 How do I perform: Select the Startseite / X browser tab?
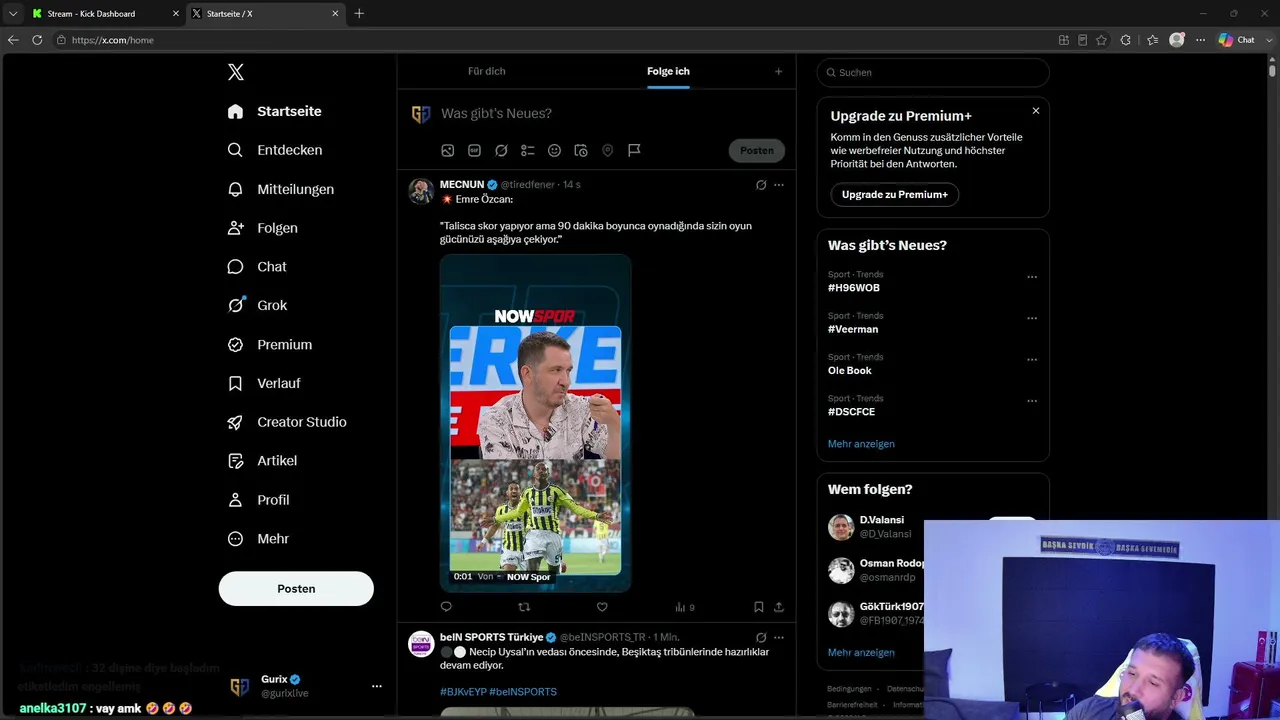[264, 14]
